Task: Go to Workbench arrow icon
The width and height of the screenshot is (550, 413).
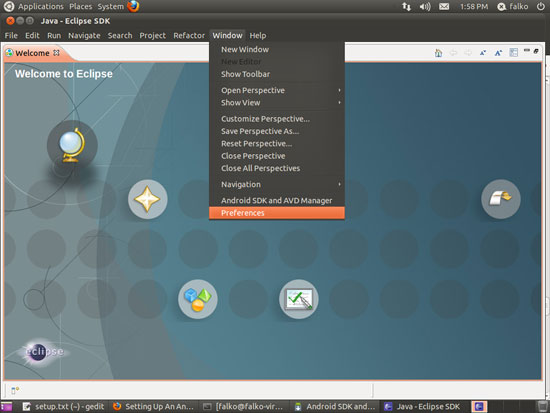Action: [x=501, y=199]
